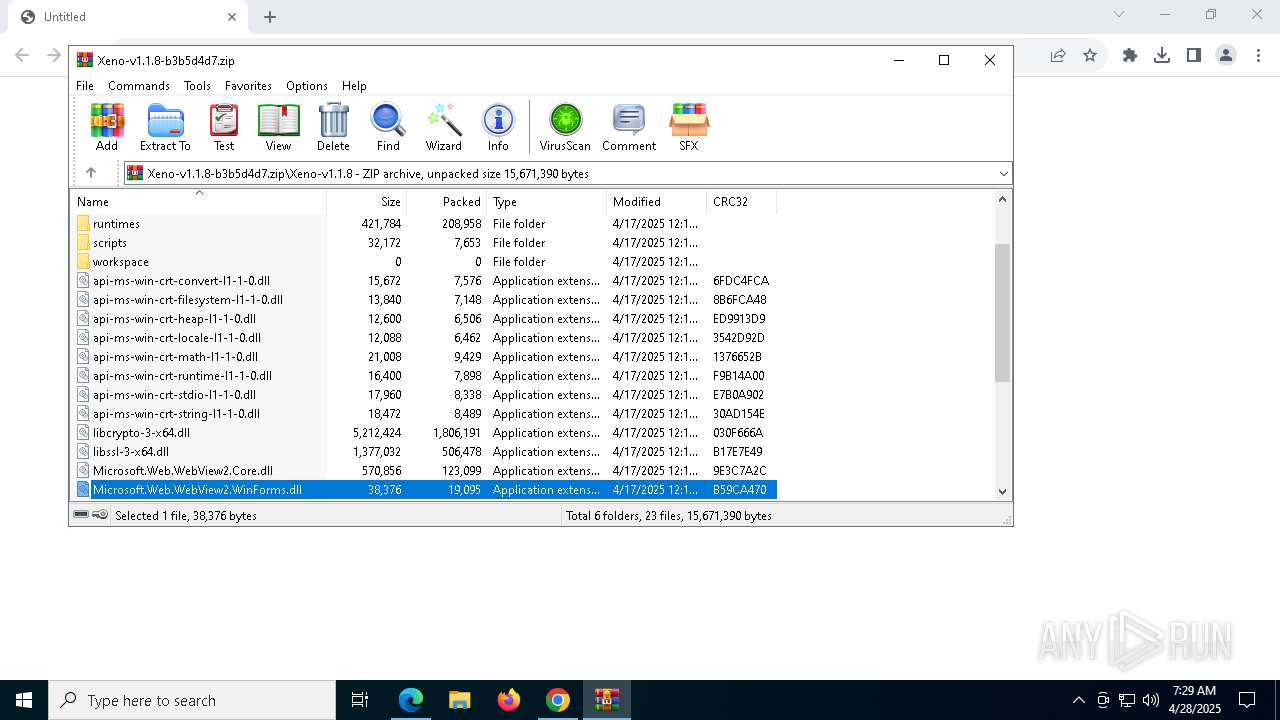Expand the archive path dropdown

1003,173
